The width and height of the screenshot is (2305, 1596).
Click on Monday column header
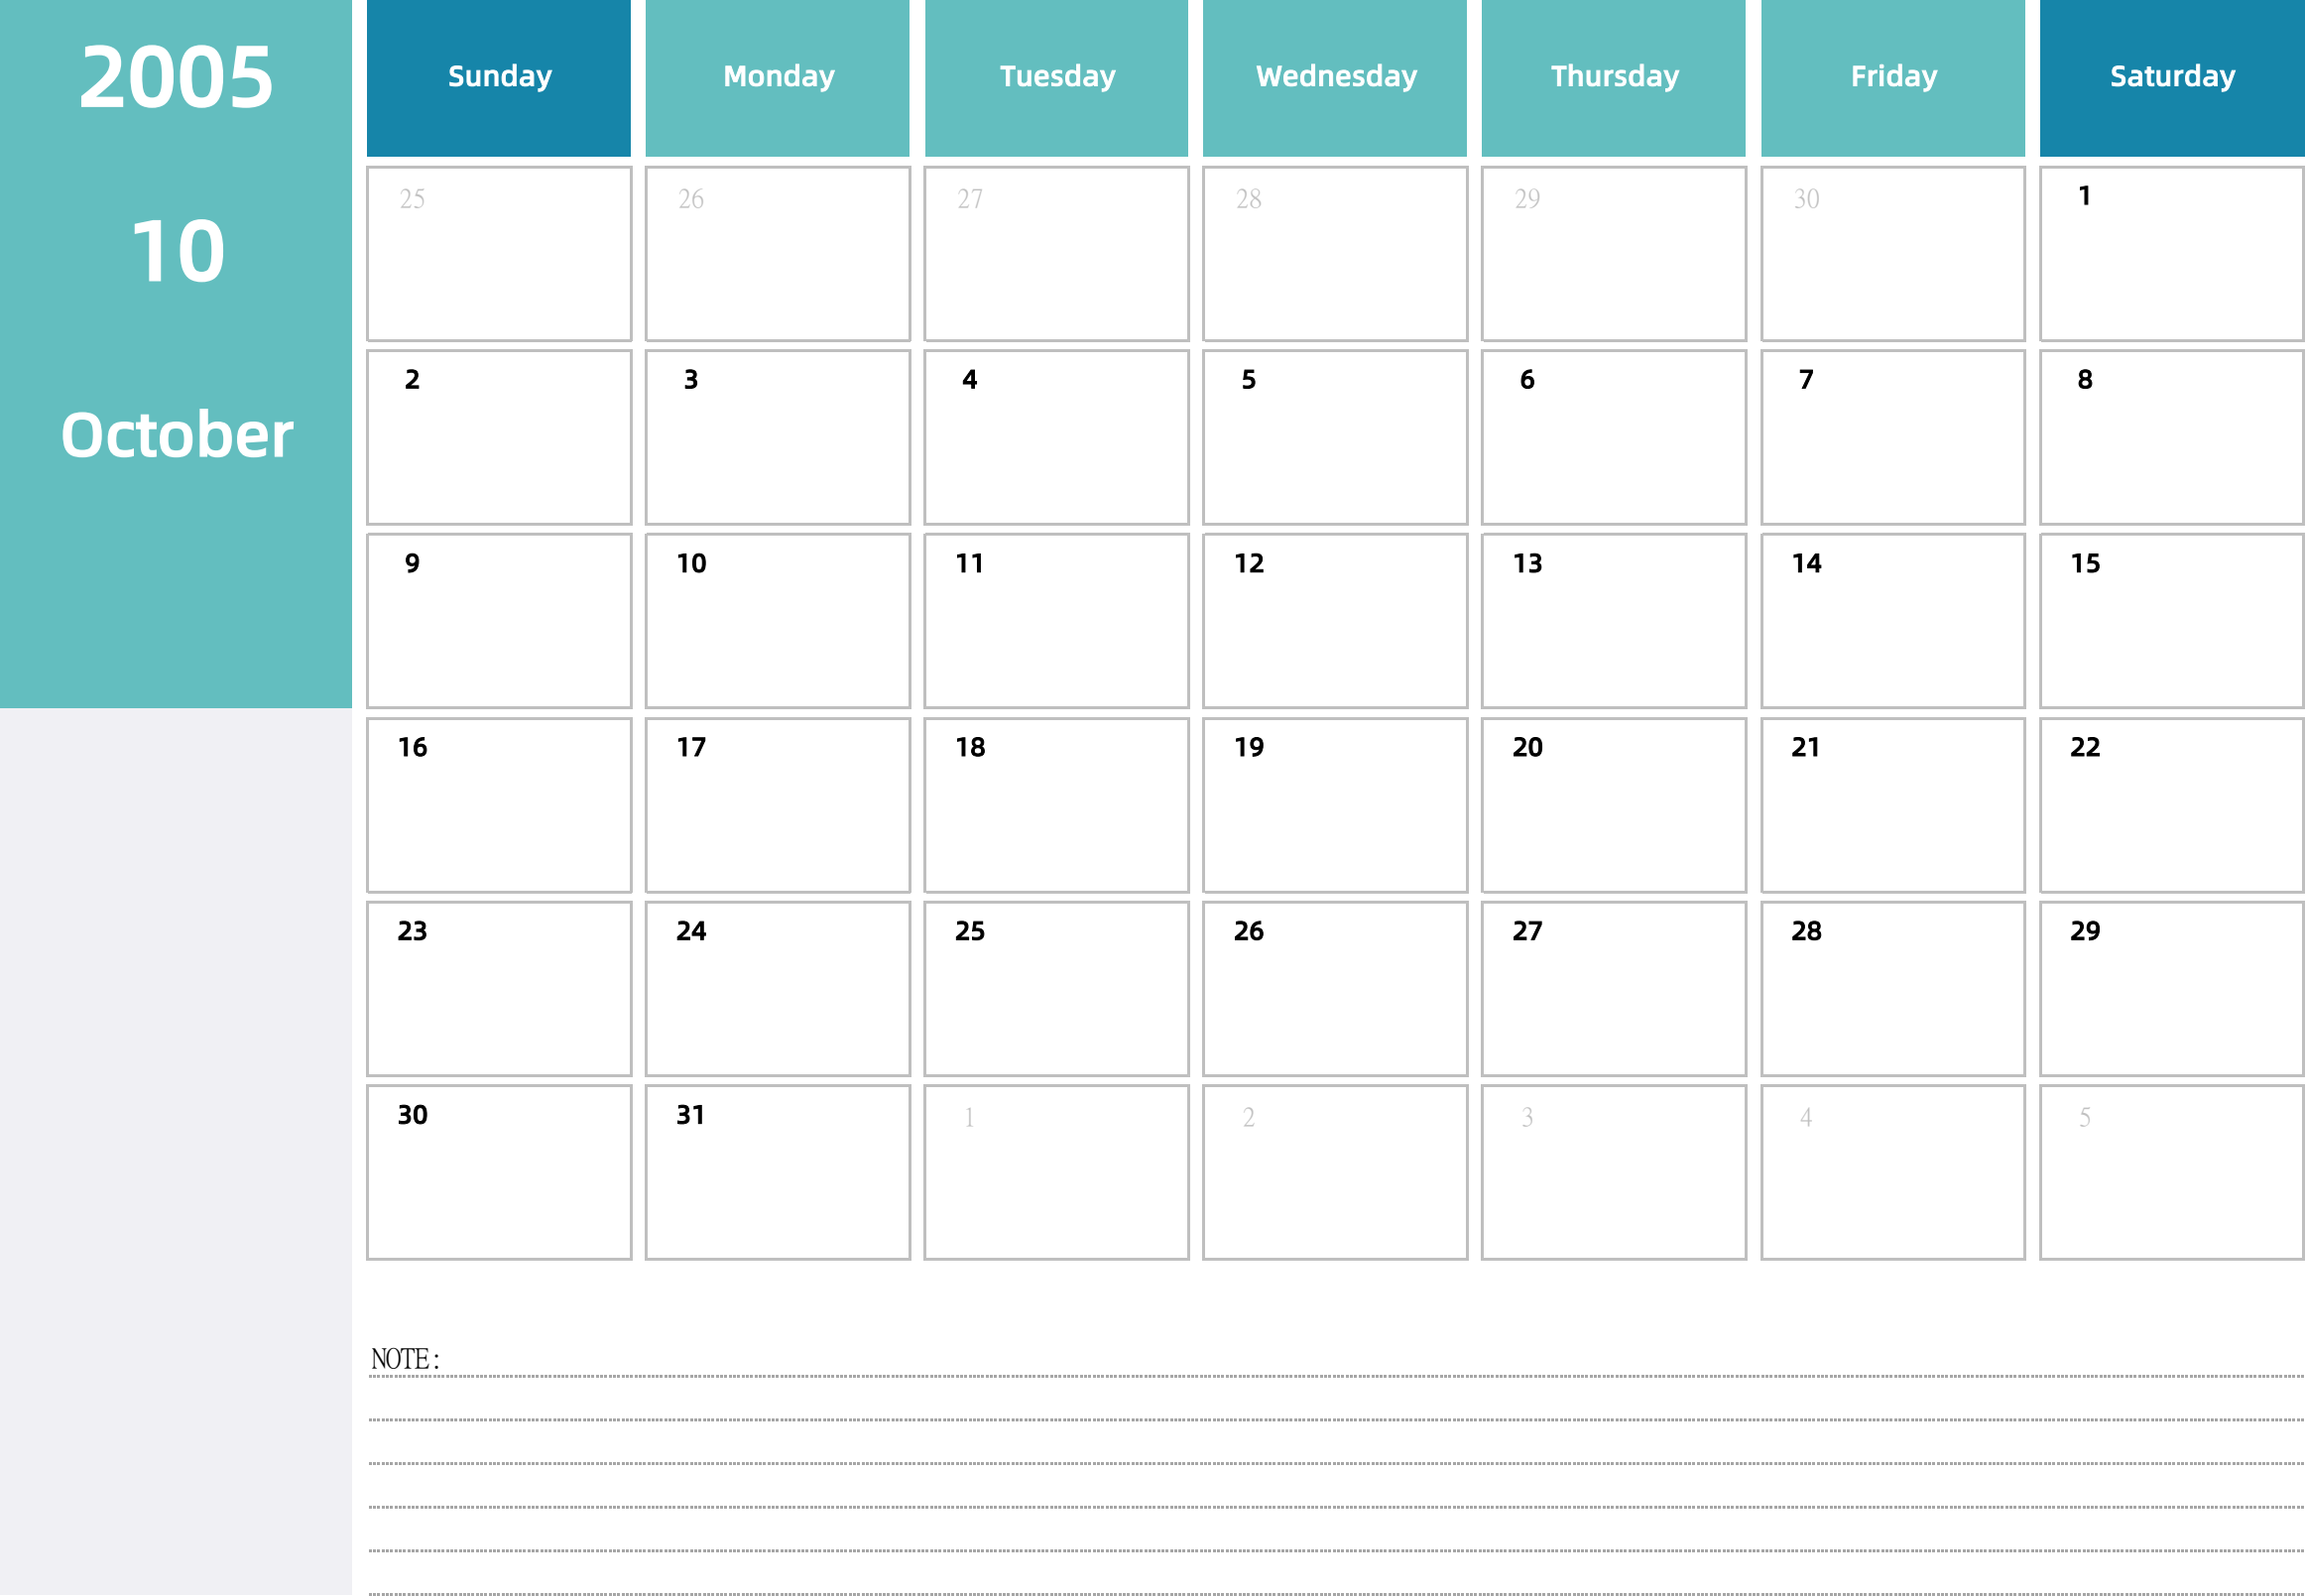click(x=780, y=70)
